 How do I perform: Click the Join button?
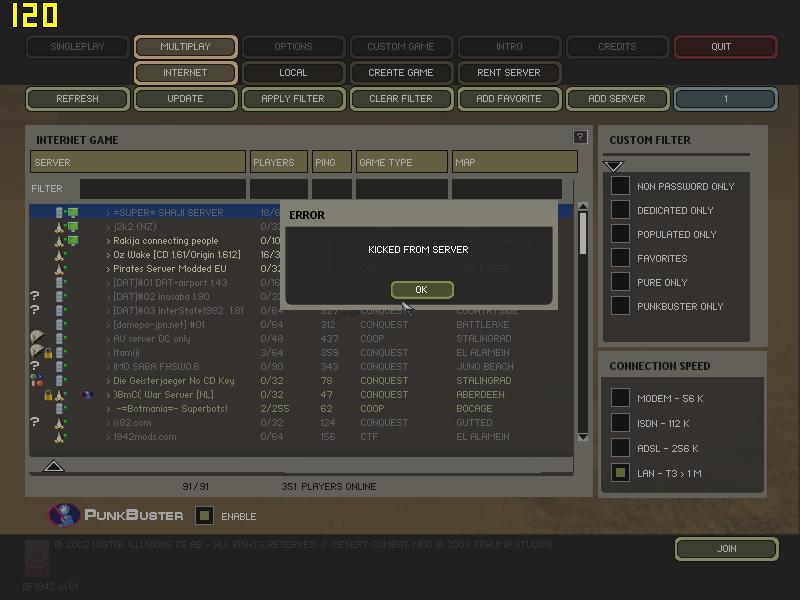click(727, 548)
